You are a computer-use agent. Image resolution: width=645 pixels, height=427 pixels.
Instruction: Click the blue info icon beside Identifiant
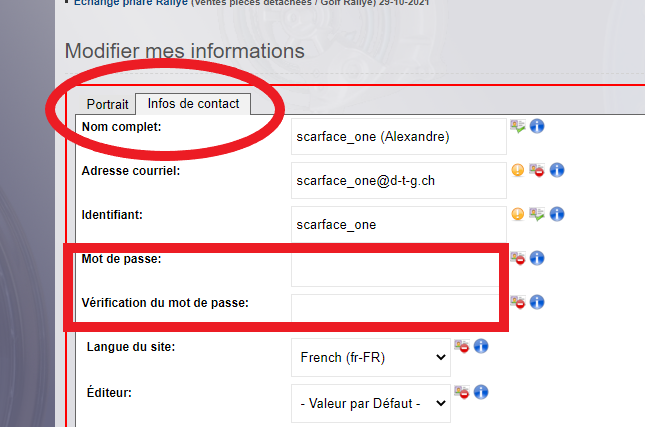(x=557, y=214)
